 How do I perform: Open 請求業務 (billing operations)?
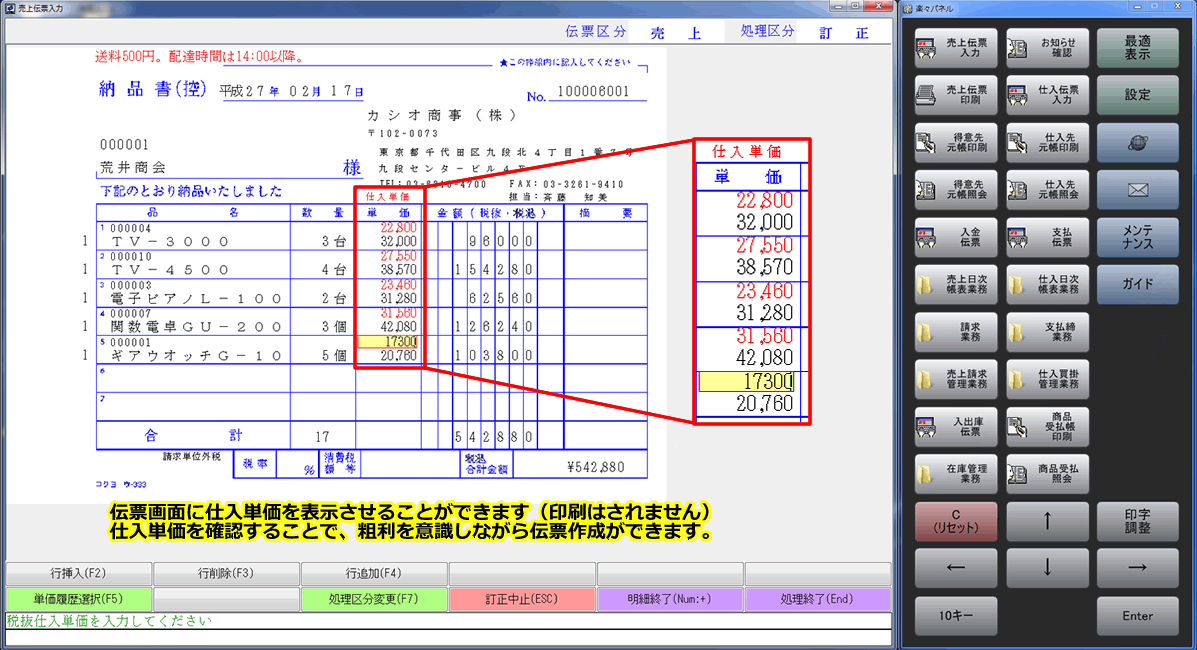click(x=955, y=331)
